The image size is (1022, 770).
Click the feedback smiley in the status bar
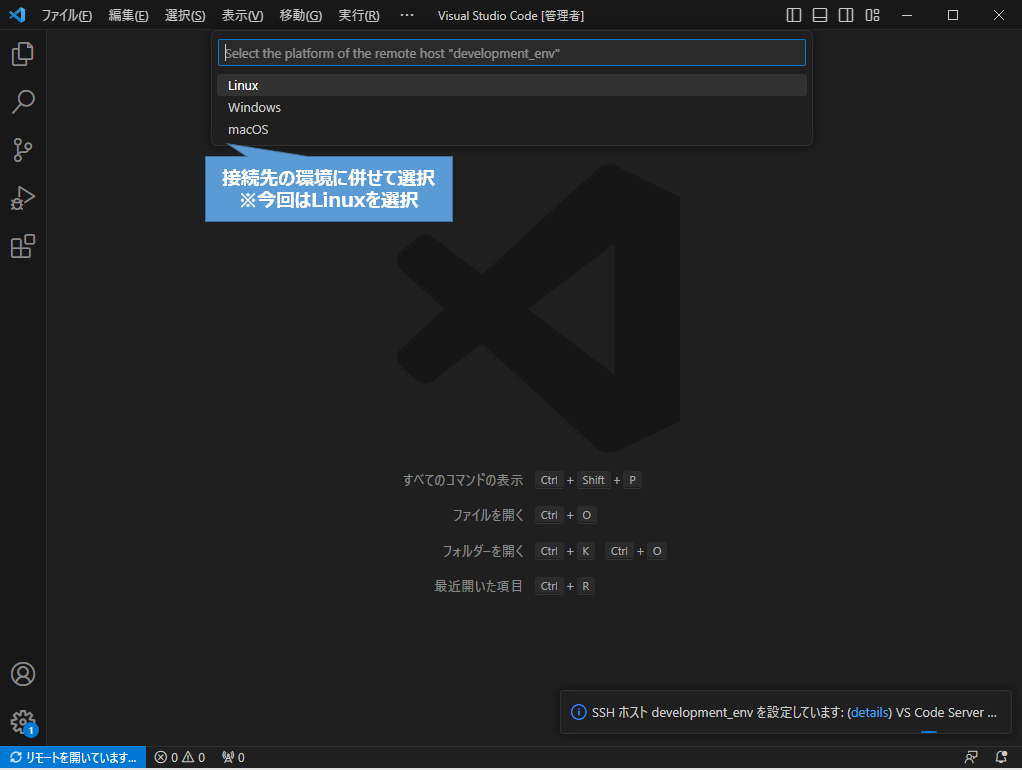coord(970,757)
